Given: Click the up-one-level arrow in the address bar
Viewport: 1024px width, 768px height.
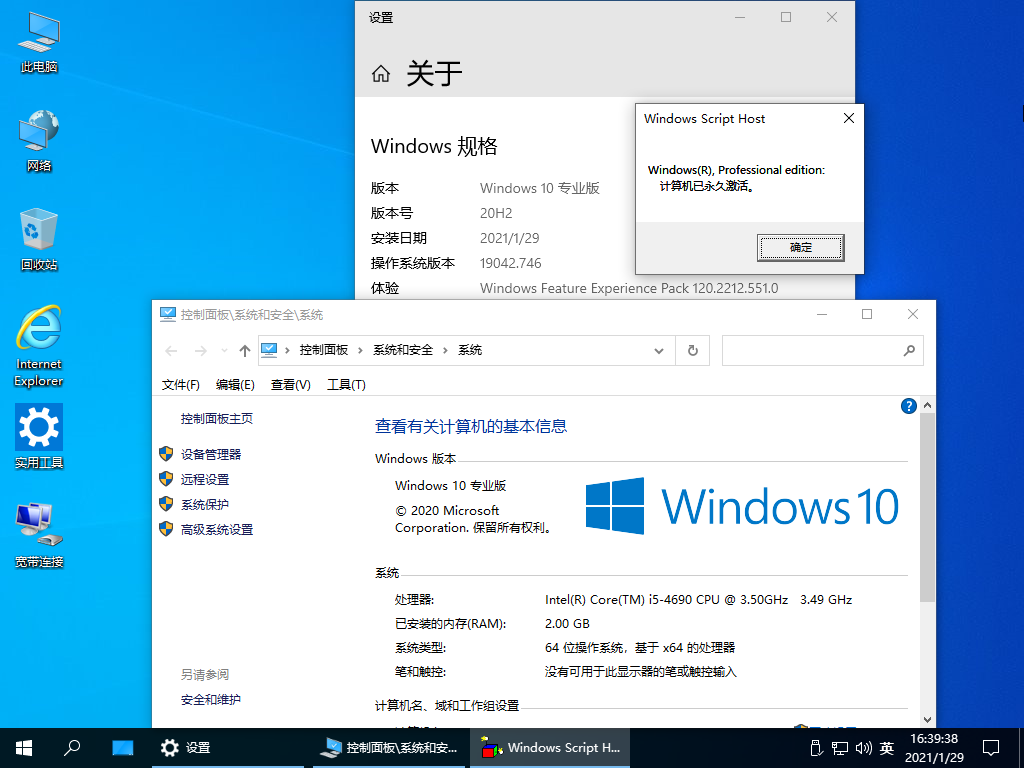Looking at the screenshot, I should point(245,350).
